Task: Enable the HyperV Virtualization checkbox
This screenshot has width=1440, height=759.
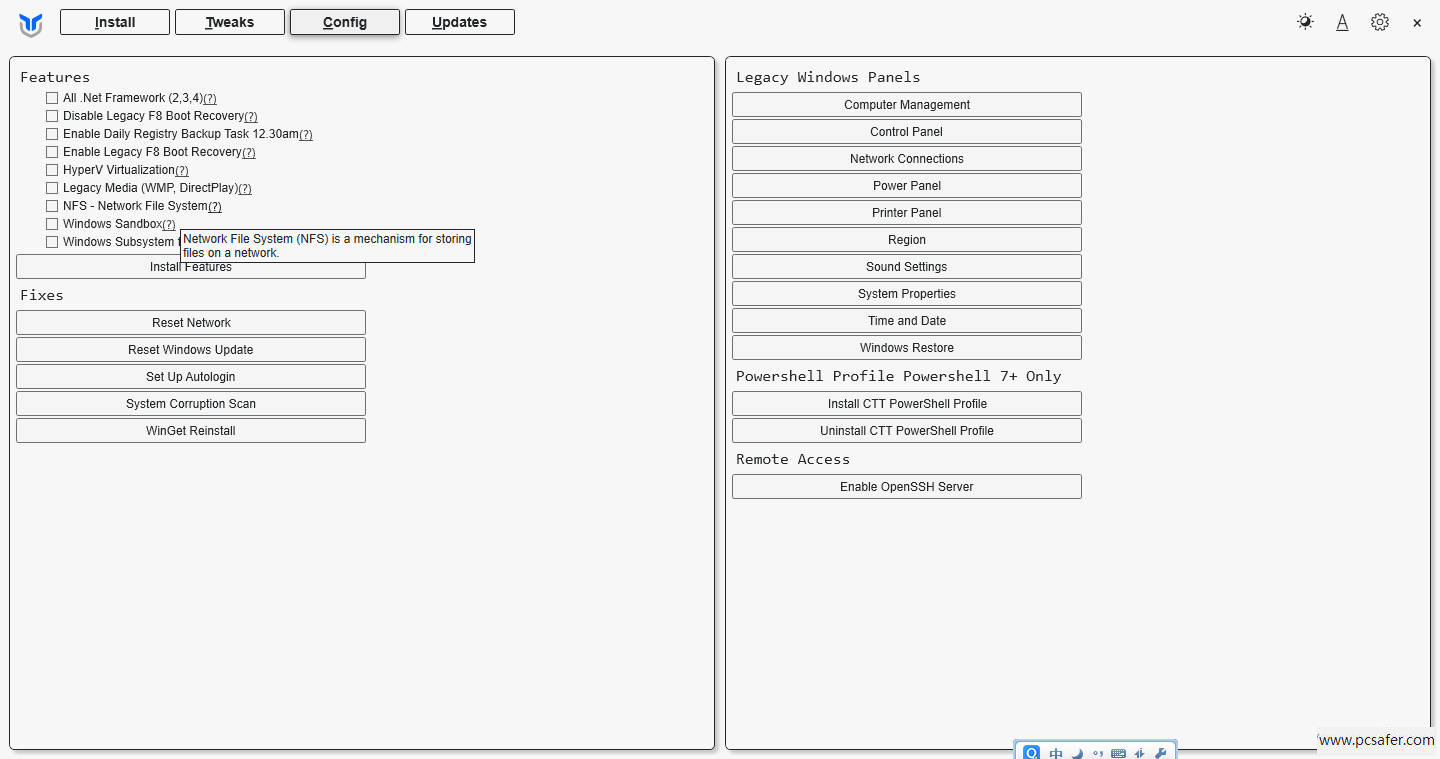Action: click(52, 170)
